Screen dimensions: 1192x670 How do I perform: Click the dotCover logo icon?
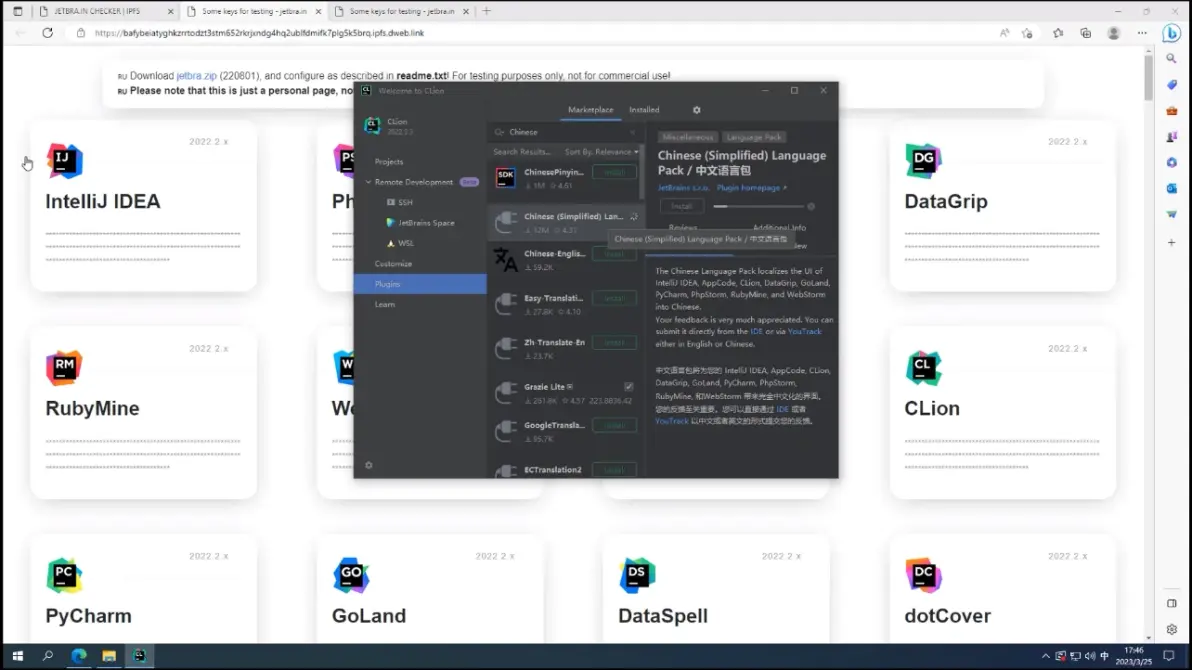coord(924,575)
